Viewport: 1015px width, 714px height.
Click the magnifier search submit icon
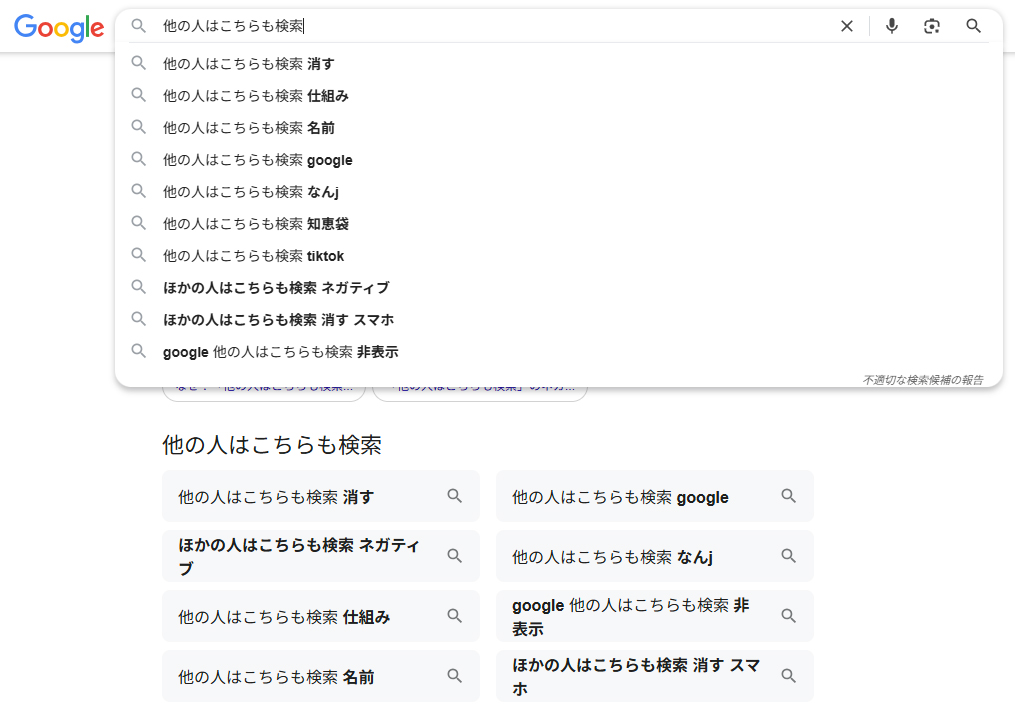pos(973,26)
